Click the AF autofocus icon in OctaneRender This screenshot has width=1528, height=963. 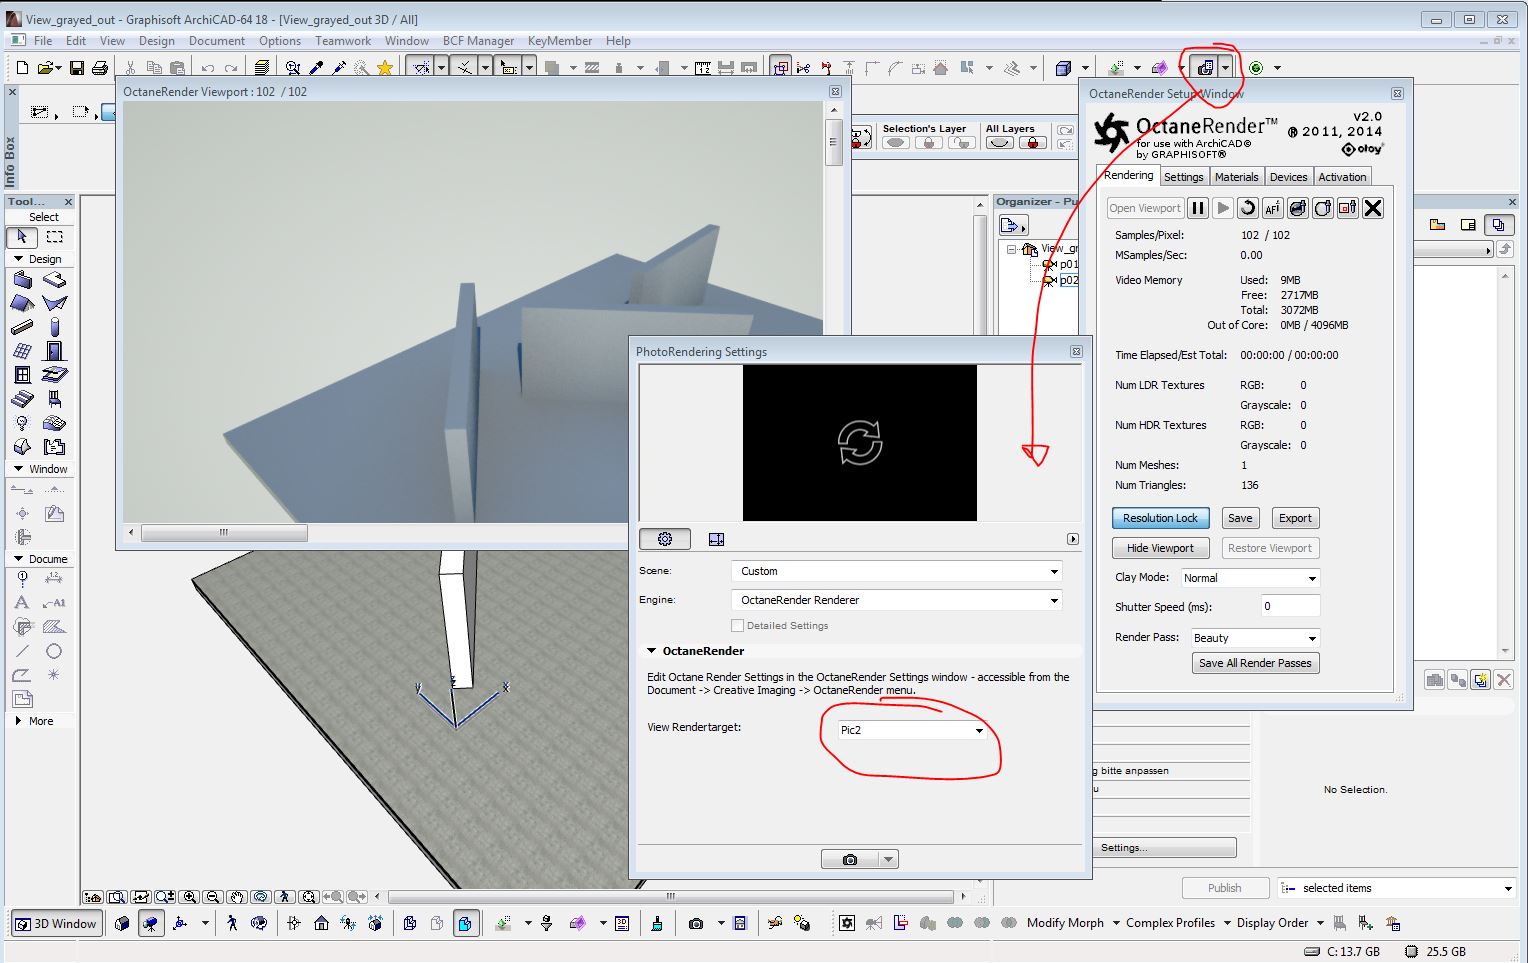point(1272,208)
